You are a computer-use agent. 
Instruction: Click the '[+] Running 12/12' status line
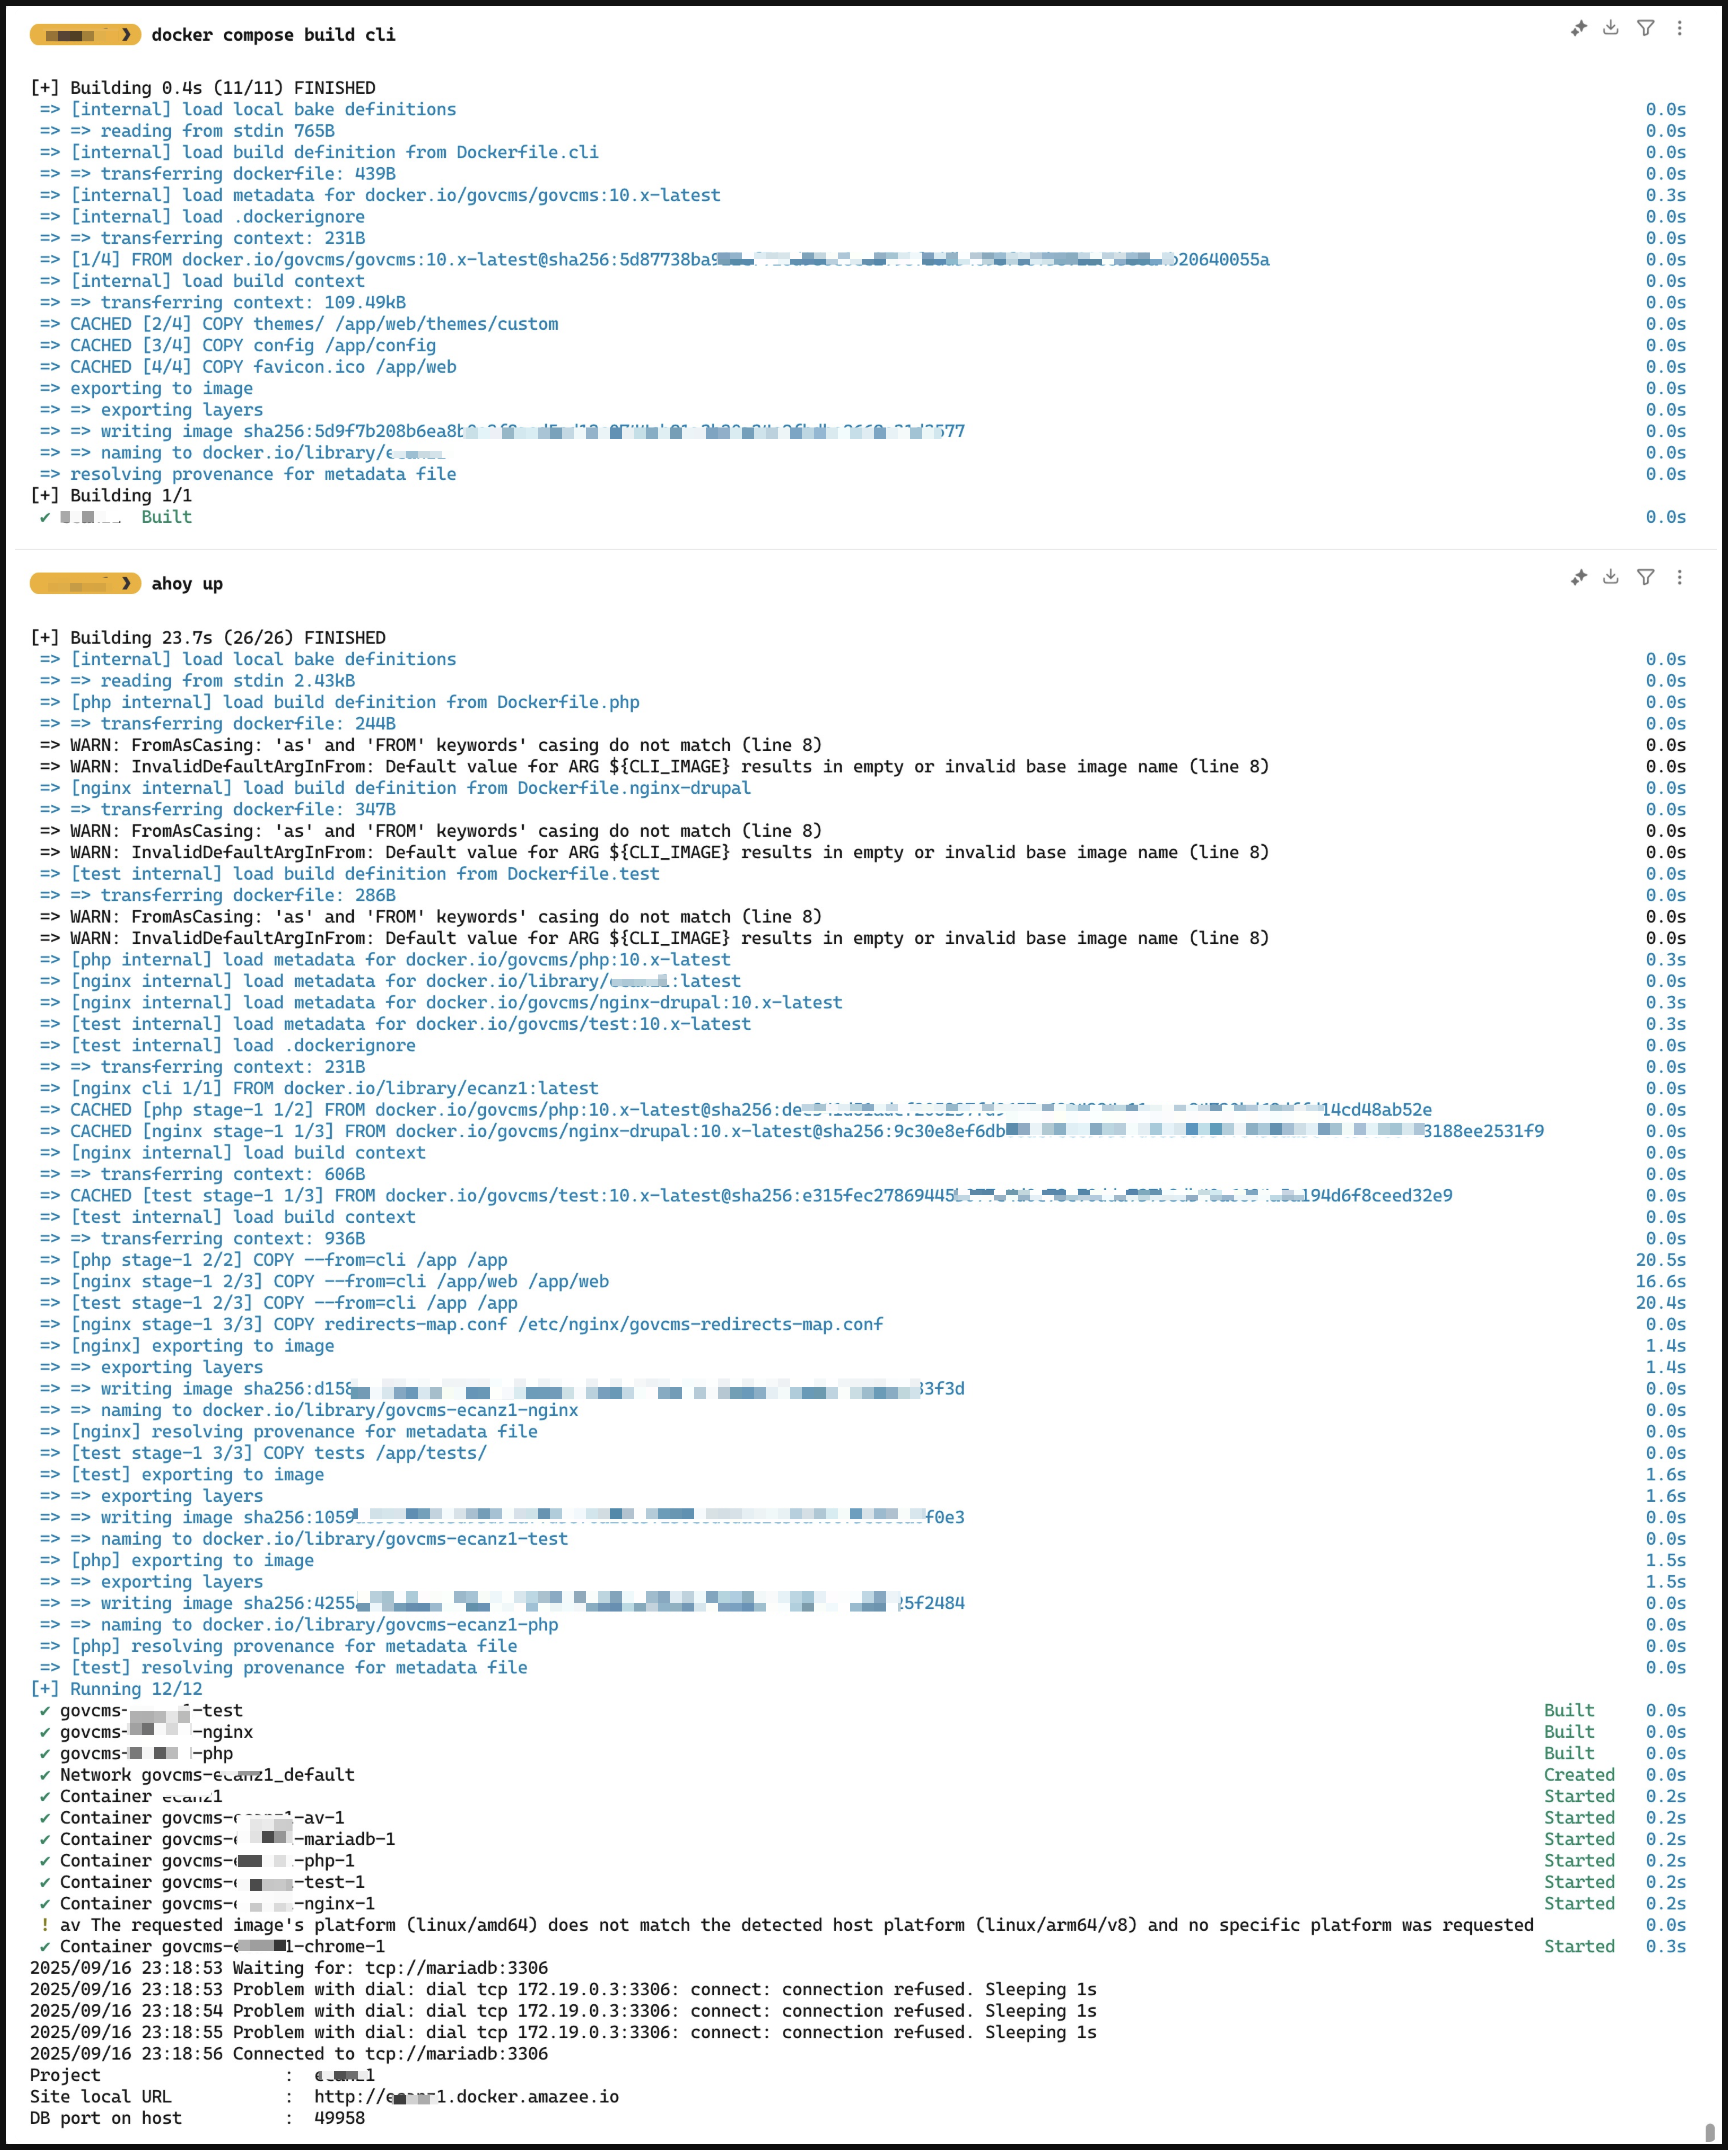click(116, 1689)
